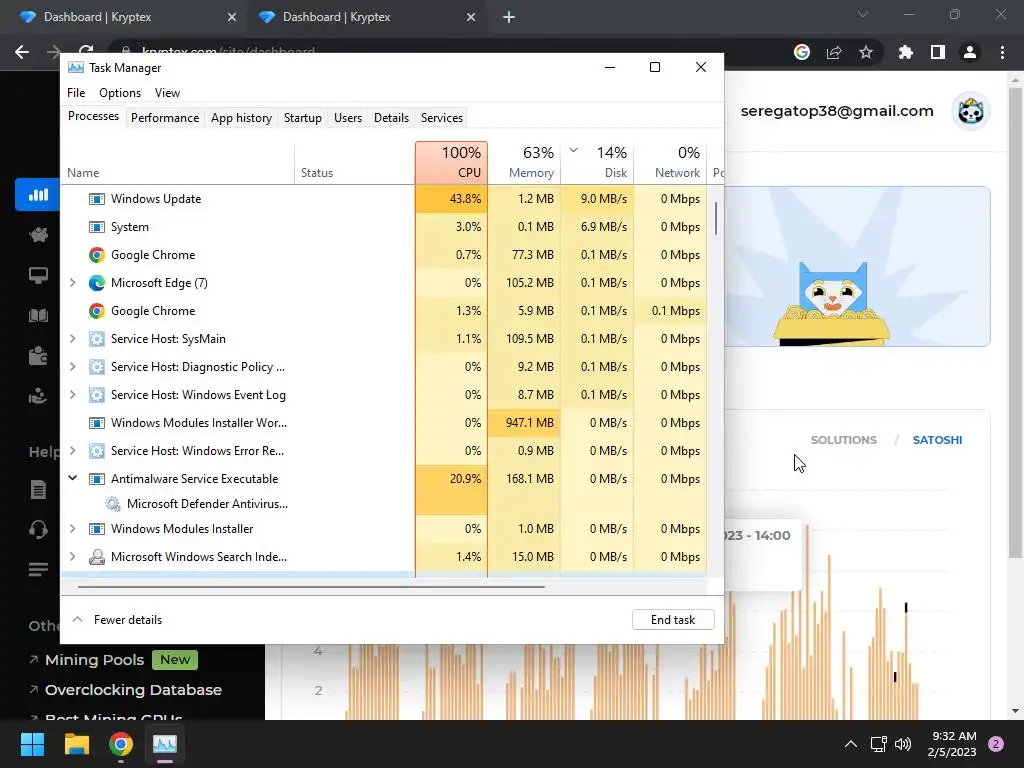Click the piggy bank sidebar icon

point(38,234)
